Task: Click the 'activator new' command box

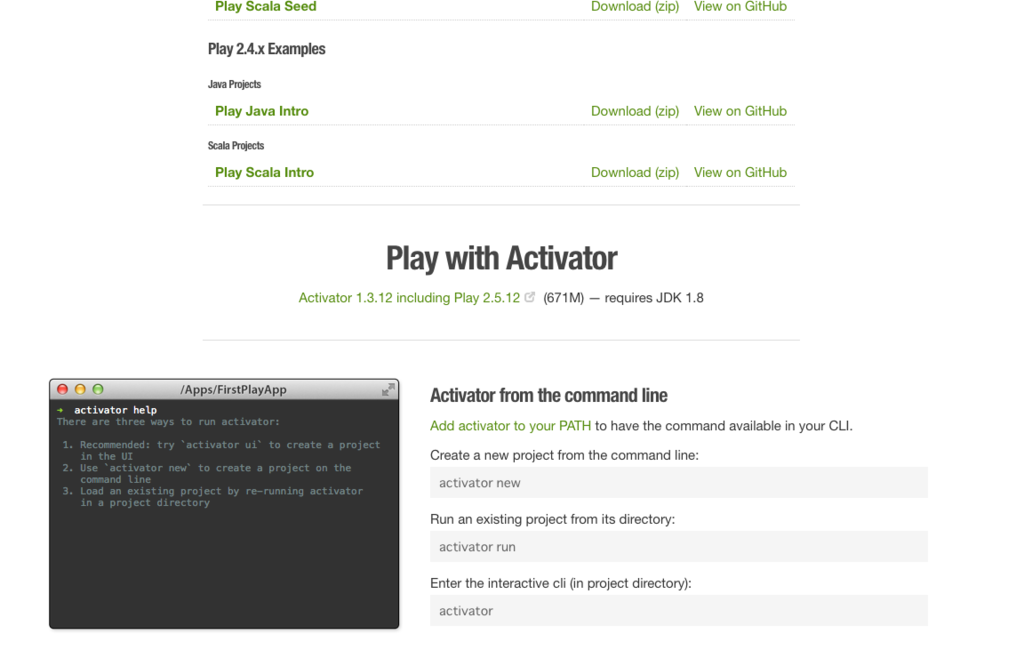Action: (679, 483)
